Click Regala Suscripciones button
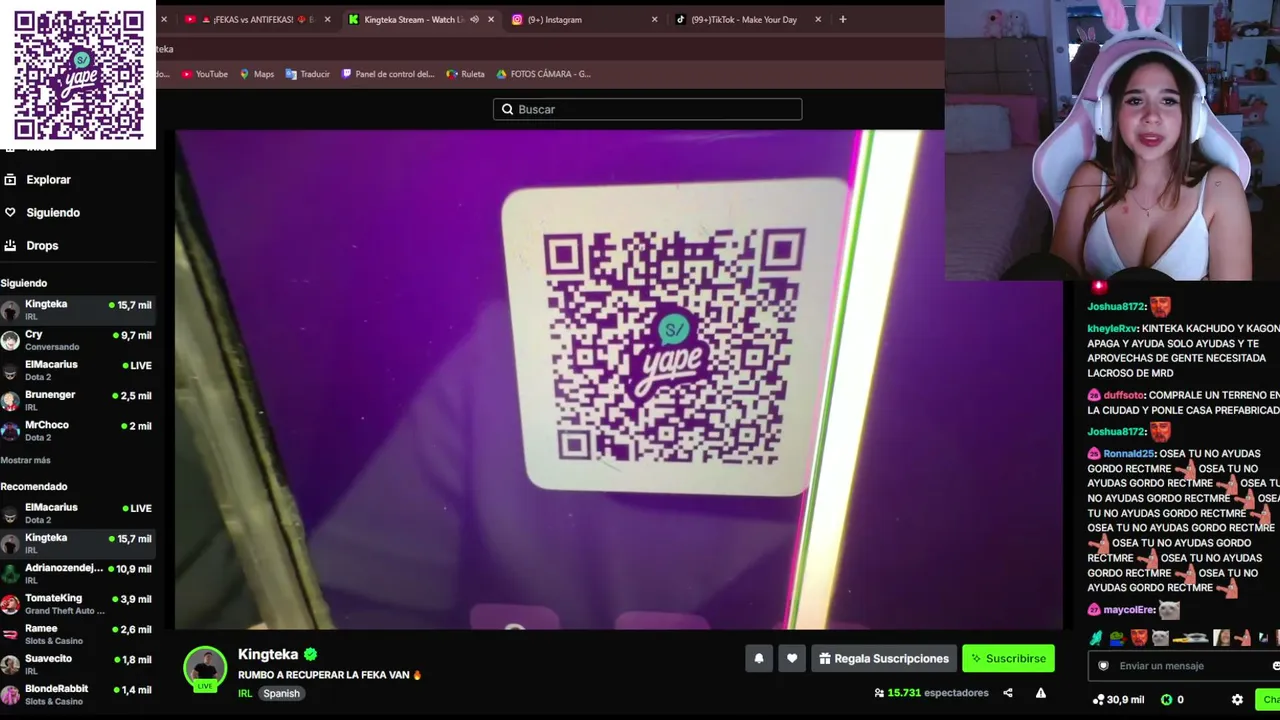This screenshot has height=720, width=1280. (884, 658)
